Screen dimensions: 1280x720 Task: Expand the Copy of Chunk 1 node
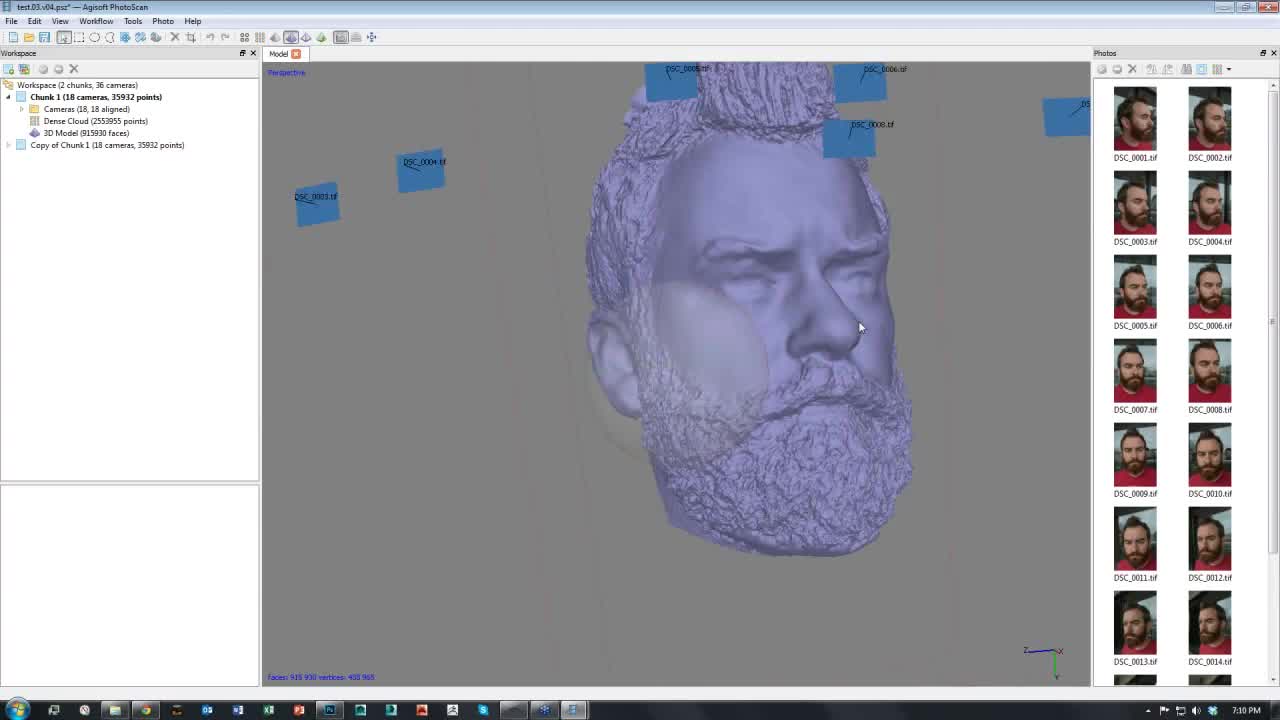pos(9,145)
